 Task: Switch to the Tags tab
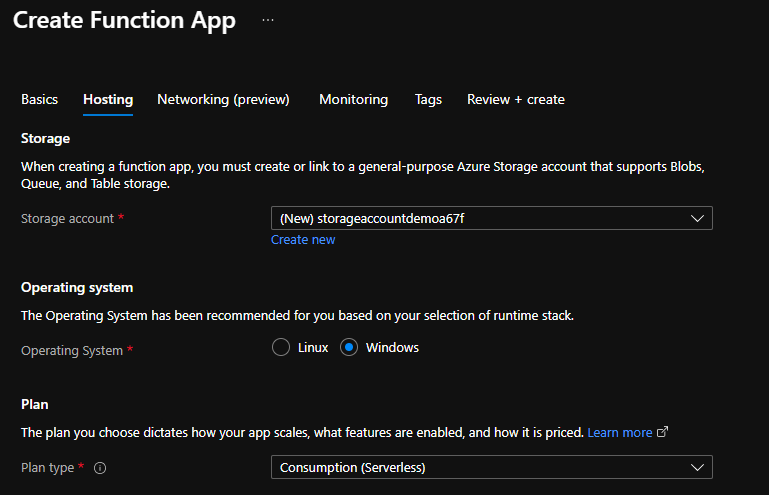[428, 99]
